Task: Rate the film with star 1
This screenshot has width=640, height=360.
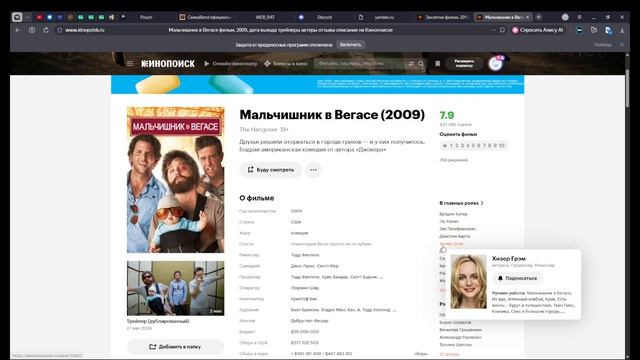Action: (451, 146)
